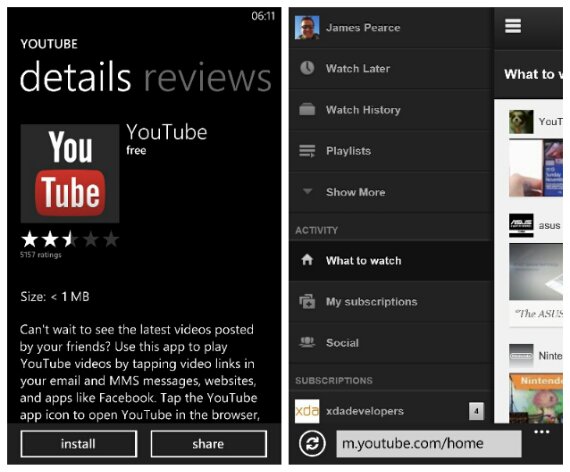Tap the install button
Screen dimensions: 570x472
(x=79, y=444)
